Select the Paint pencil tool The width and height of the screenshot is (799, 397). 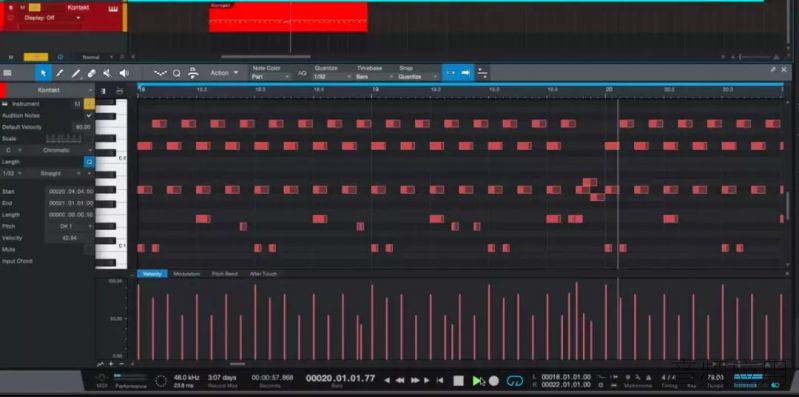[60, 73]
